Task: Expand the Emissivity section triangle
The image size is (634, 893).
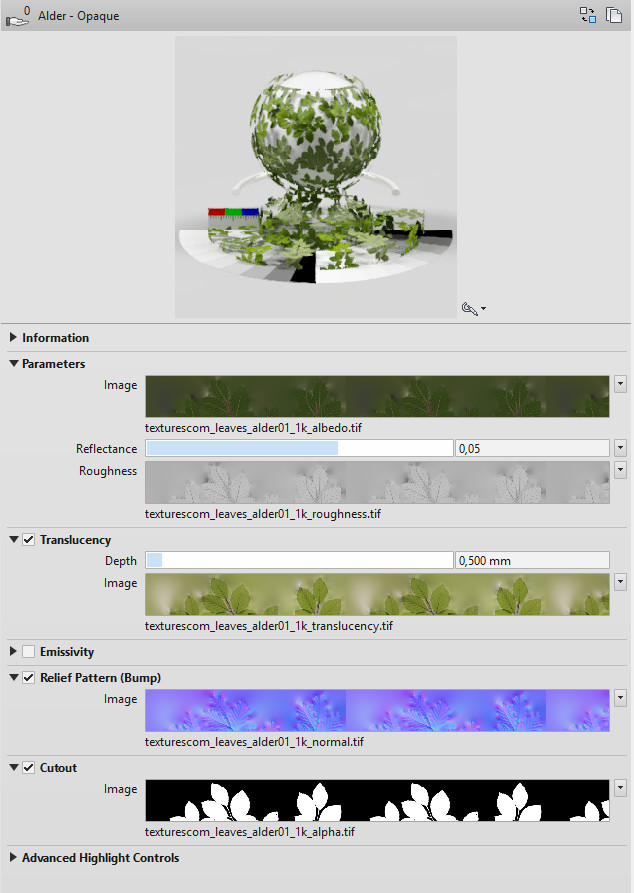Action: coord(13,651)
